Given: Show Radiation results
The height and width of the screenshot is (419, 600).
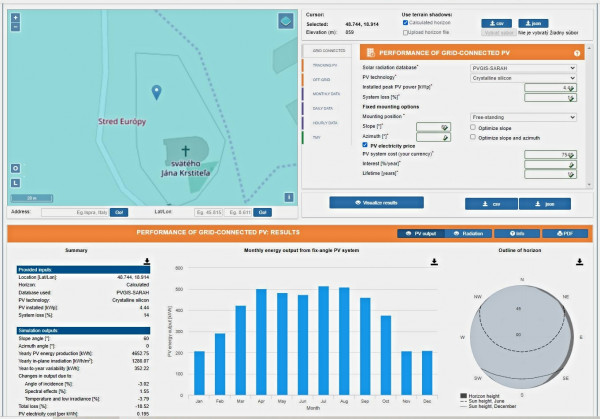Looking at the screenshot, I should tap(468, 233).
